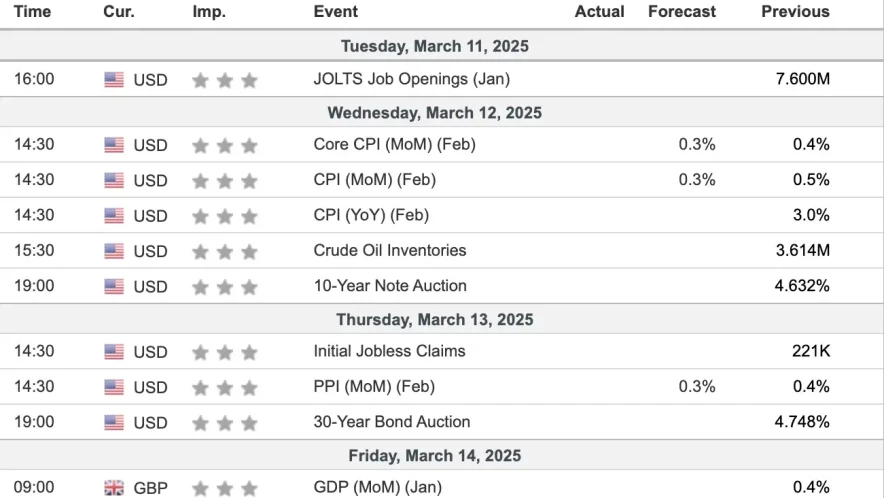Click the Imp. column header
This screenshot has height=498, width=884.
(209, 12)
